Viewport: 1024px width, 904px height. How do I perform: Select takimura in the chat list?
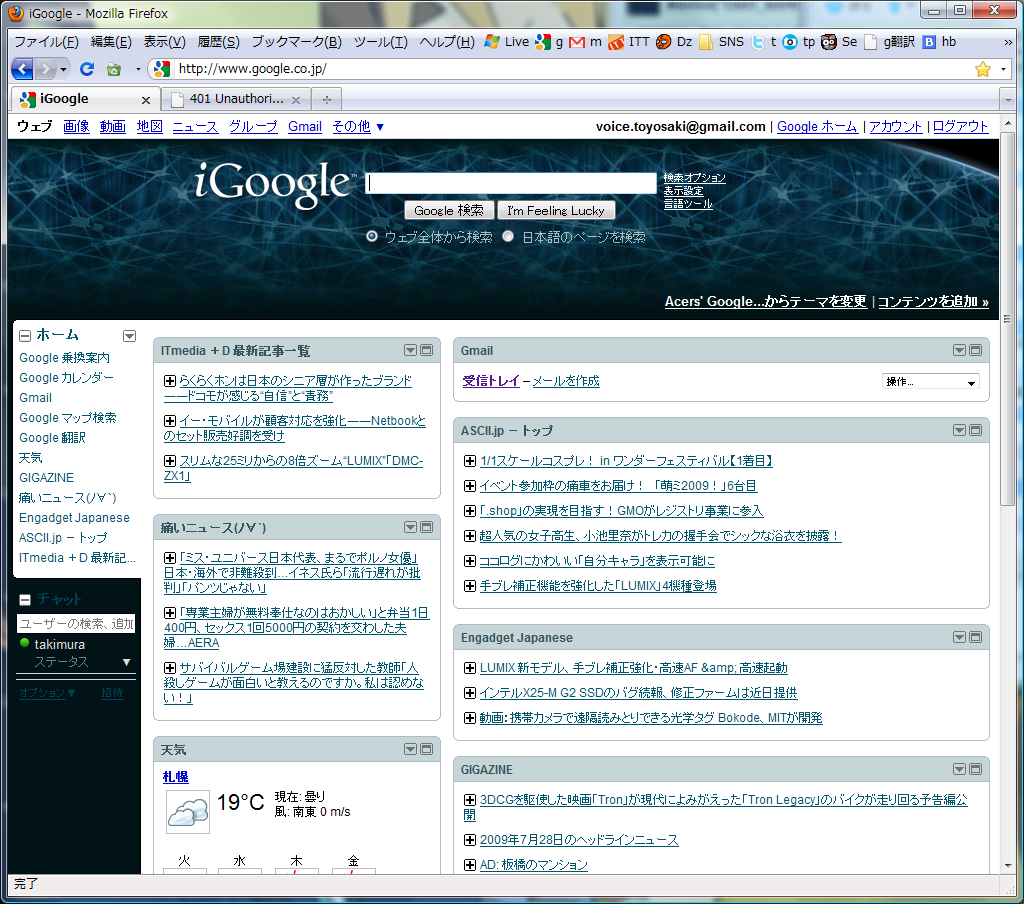point(59,645)
